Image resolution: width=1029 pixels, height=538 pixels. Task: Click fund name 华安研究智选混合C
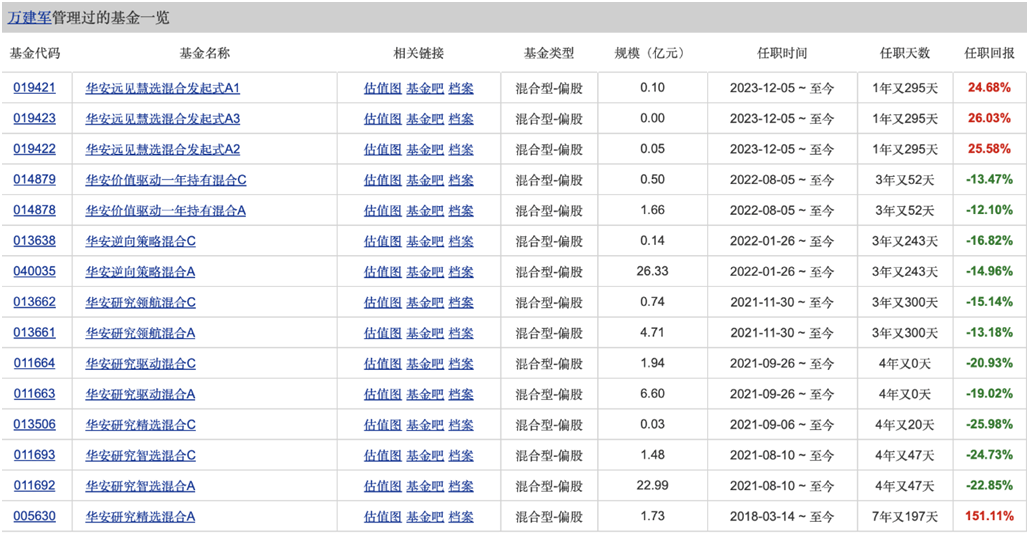click(141, 456)
